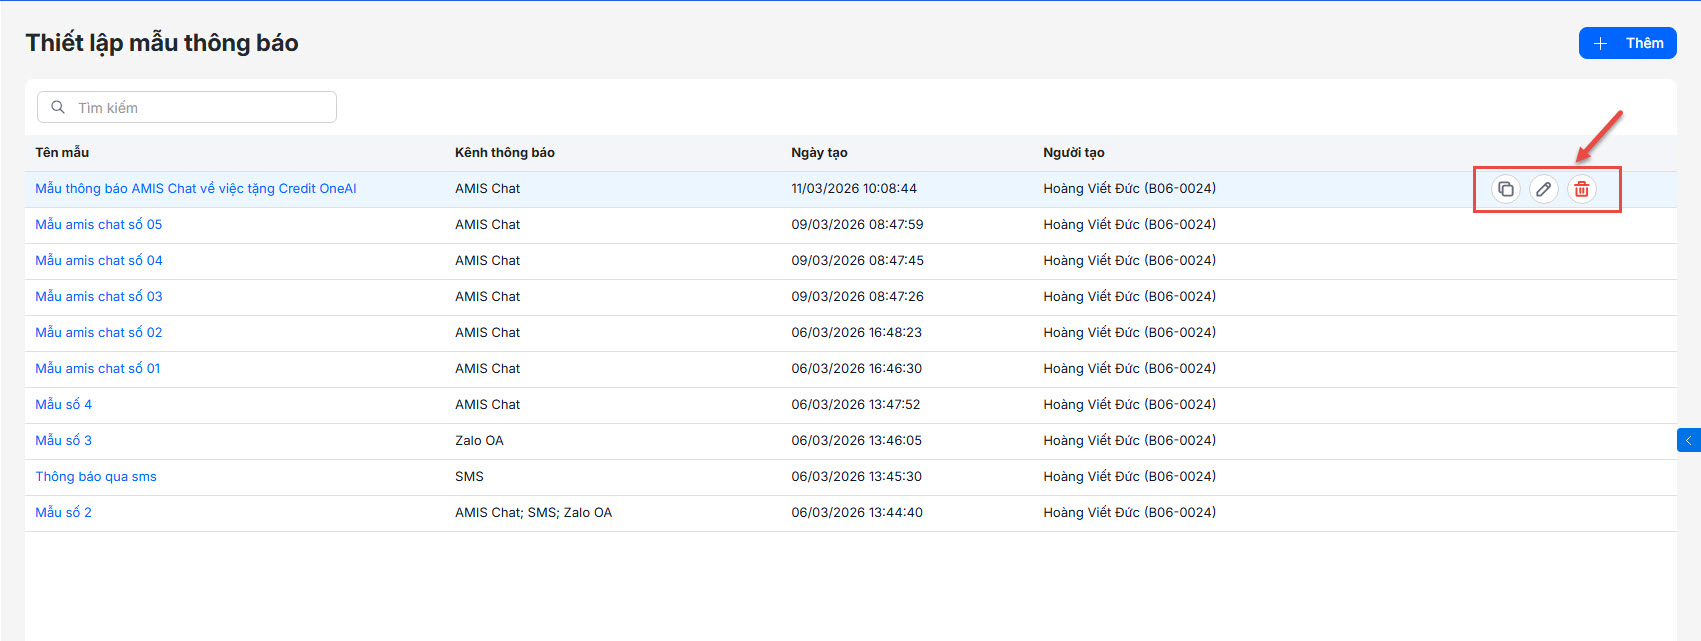This screenshot has height=641, width=1701.
Task: Click the duplicate template icon
Action: (x=1505, y=189)
